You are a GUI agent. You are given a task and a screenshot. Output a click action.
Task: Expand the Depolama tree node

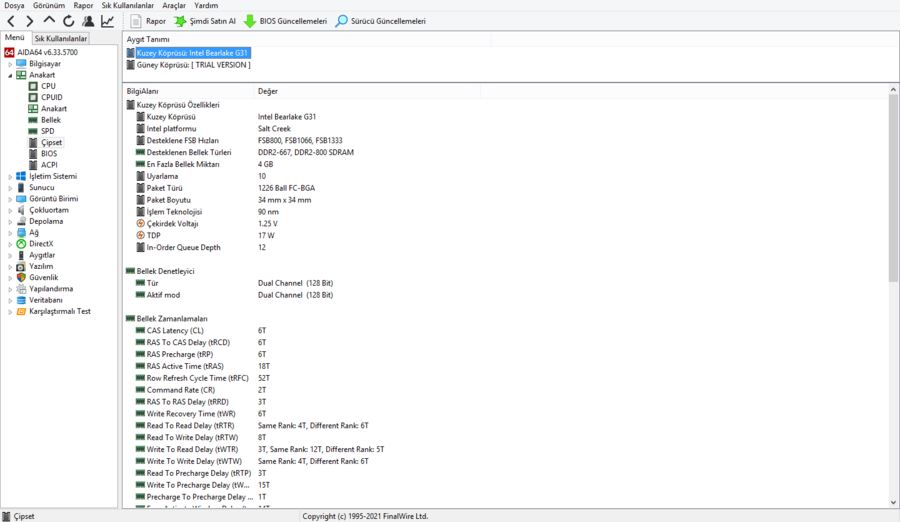pos(10,222)
